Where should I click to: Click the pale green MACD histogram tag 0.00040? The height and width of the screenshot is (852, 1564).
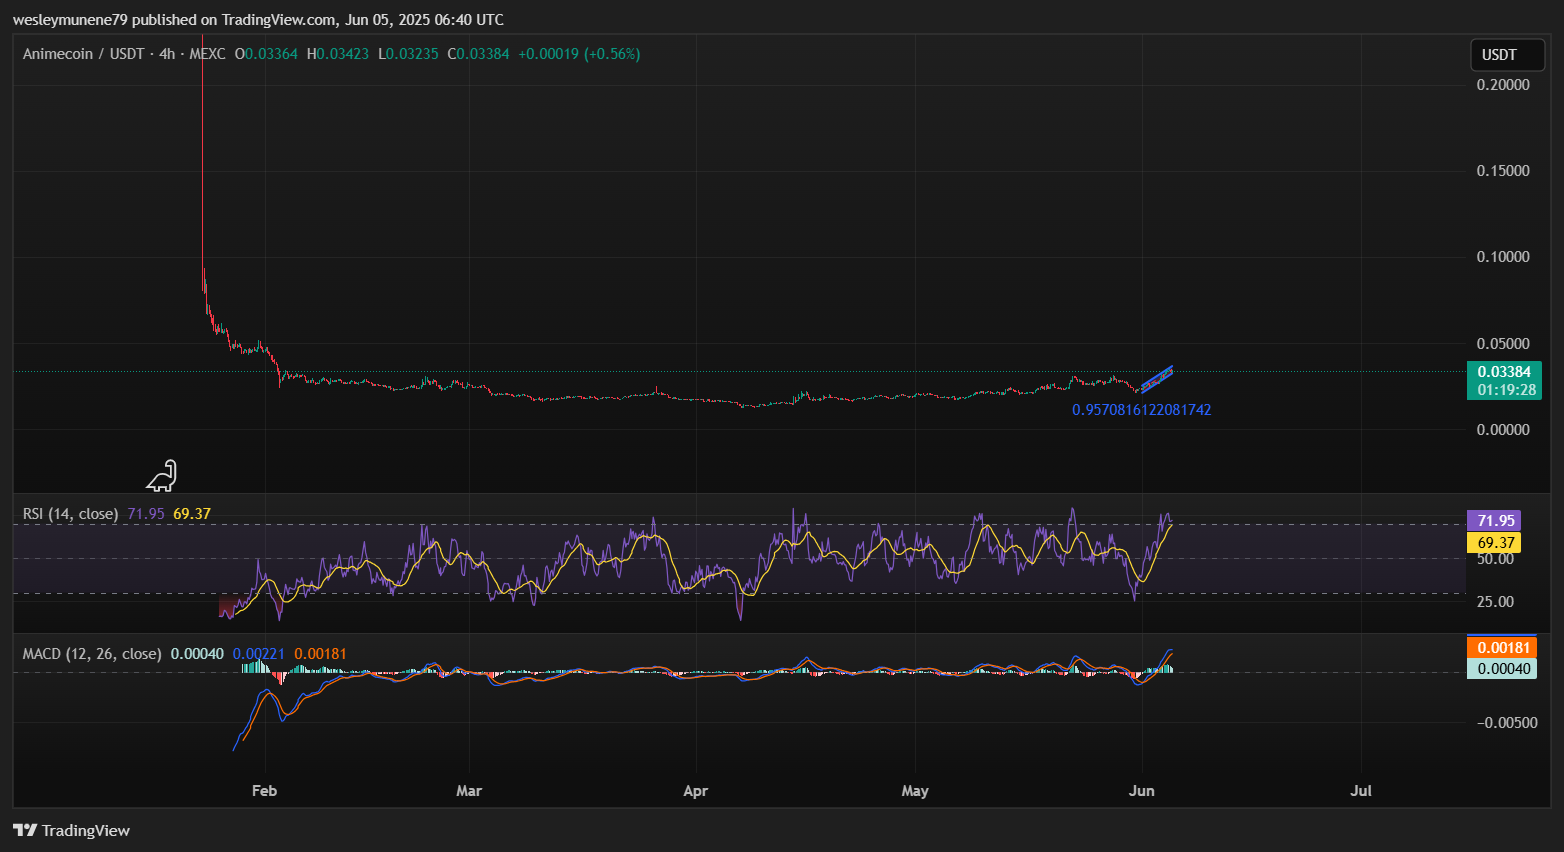click(1503, 669)
